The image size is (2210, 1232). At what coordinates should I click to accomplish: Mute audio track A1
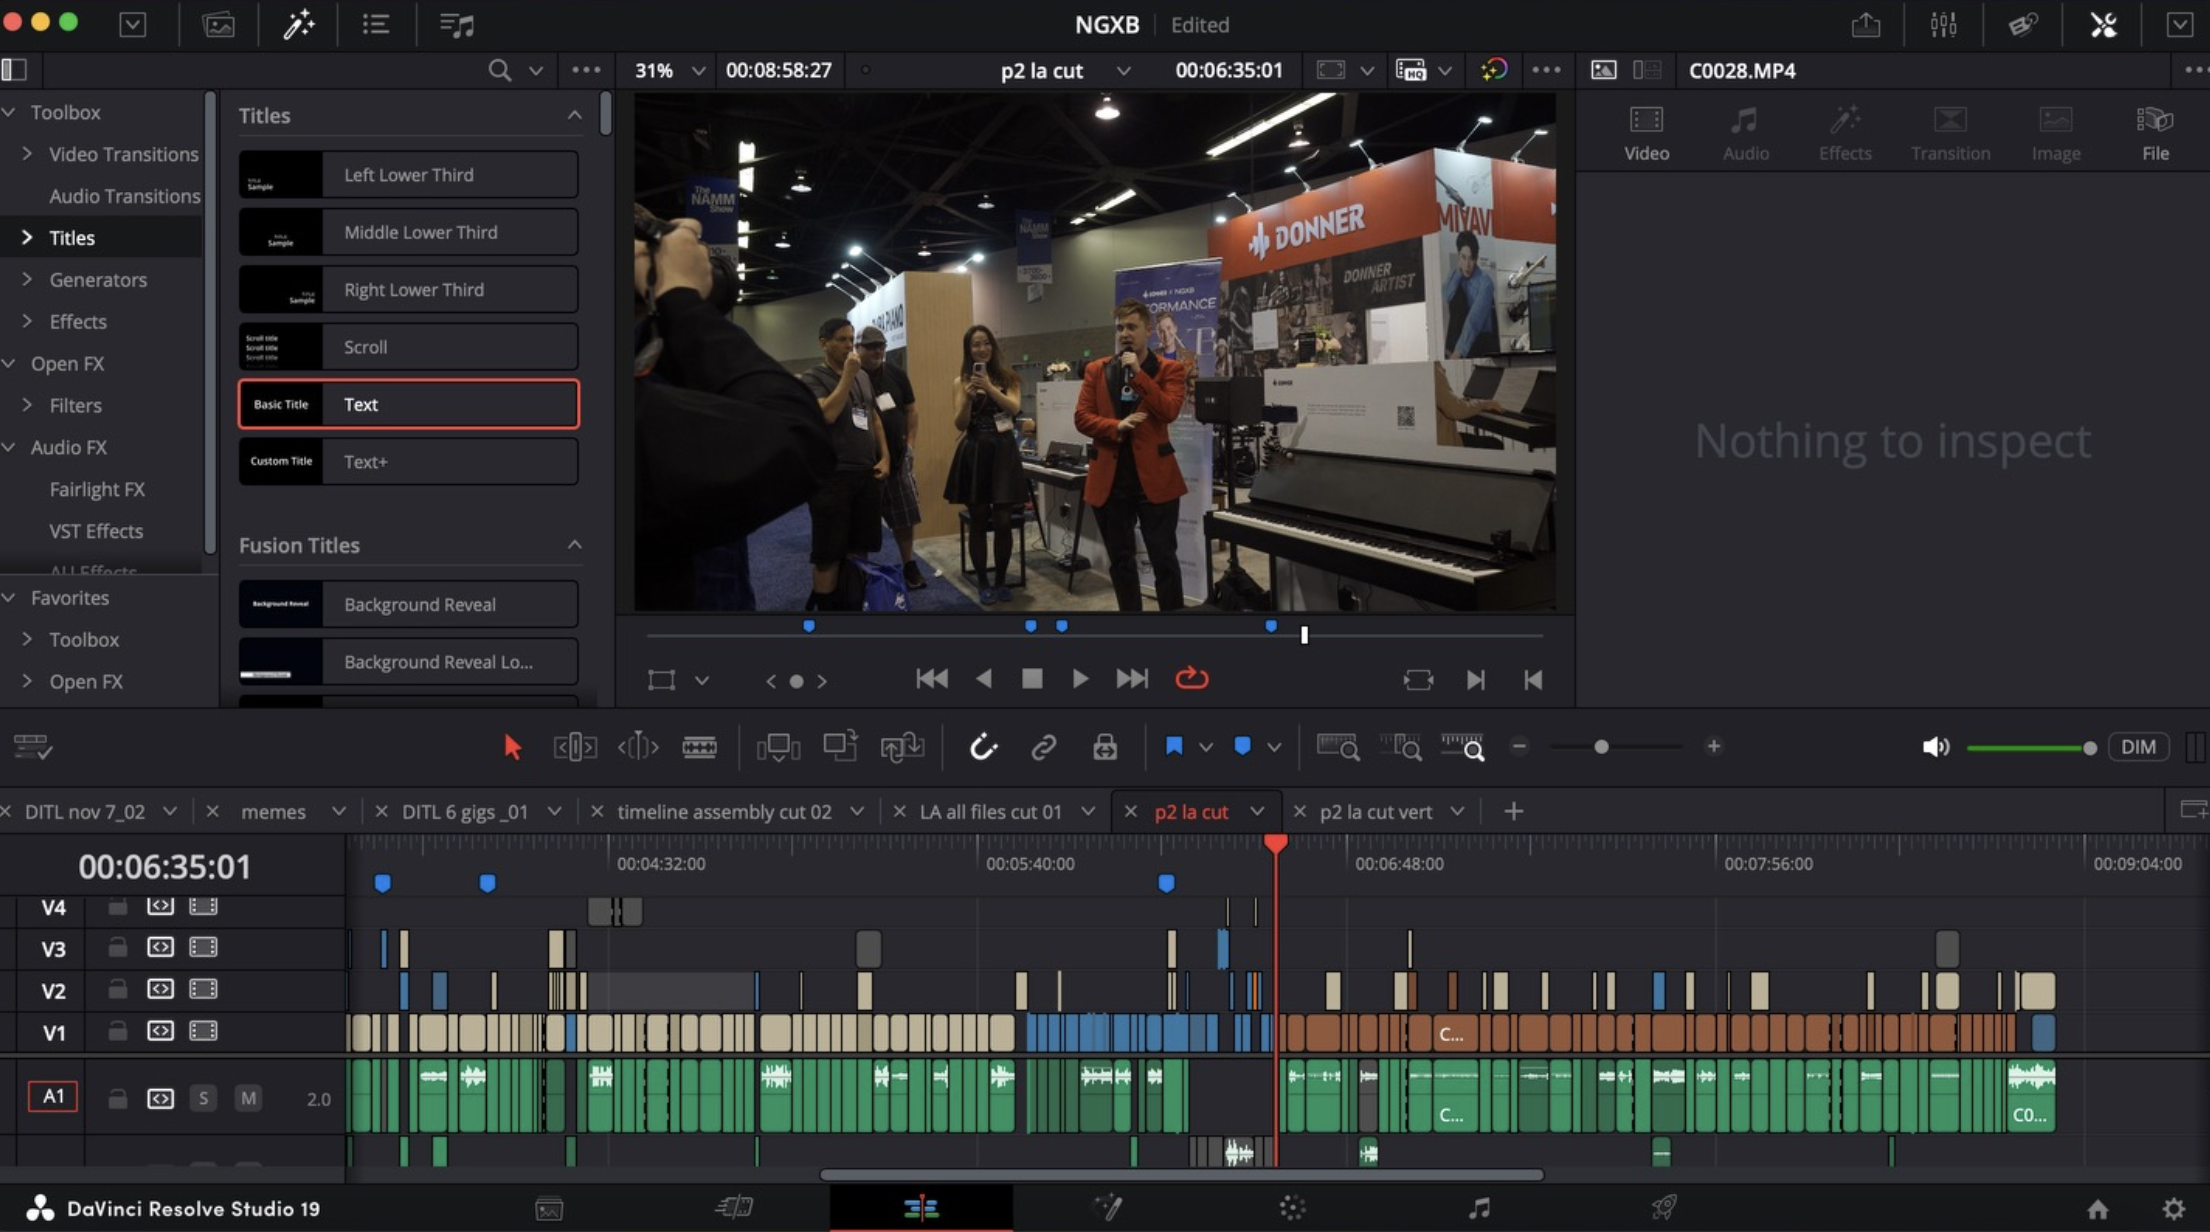coord(248,1098)
